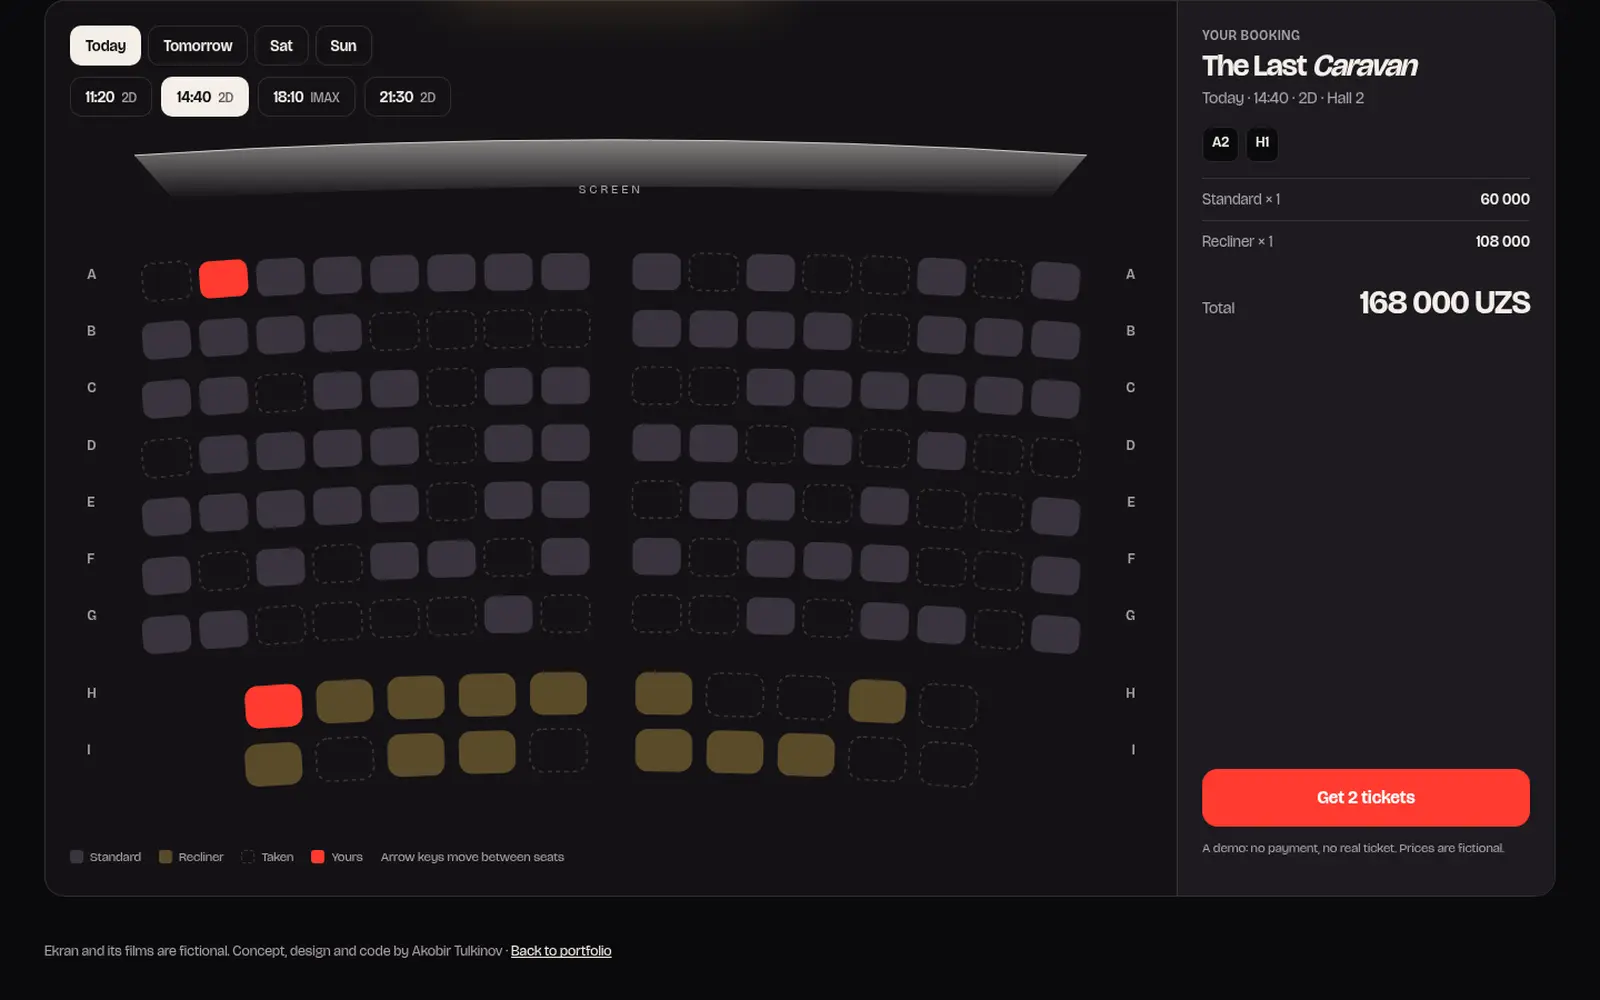Choose the Sat date tab
Screen dimensions: 1600x1000
pos(281,46)
